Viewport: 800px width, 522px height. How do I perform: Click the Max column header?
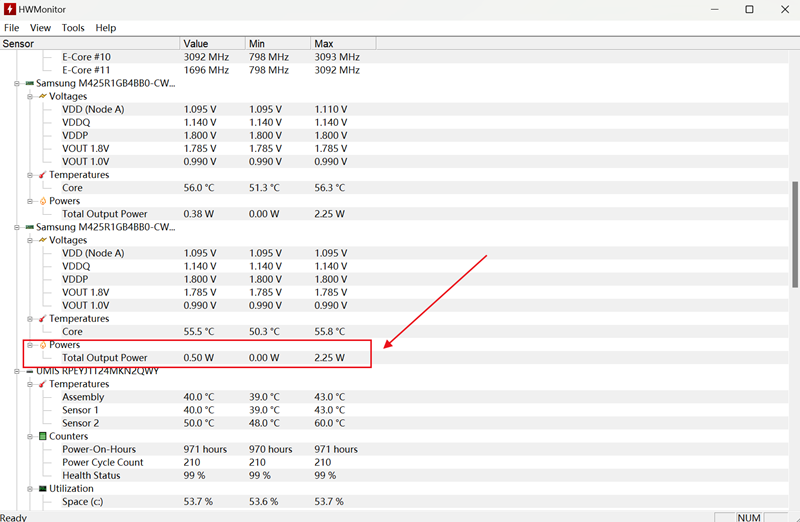point(324,44)
